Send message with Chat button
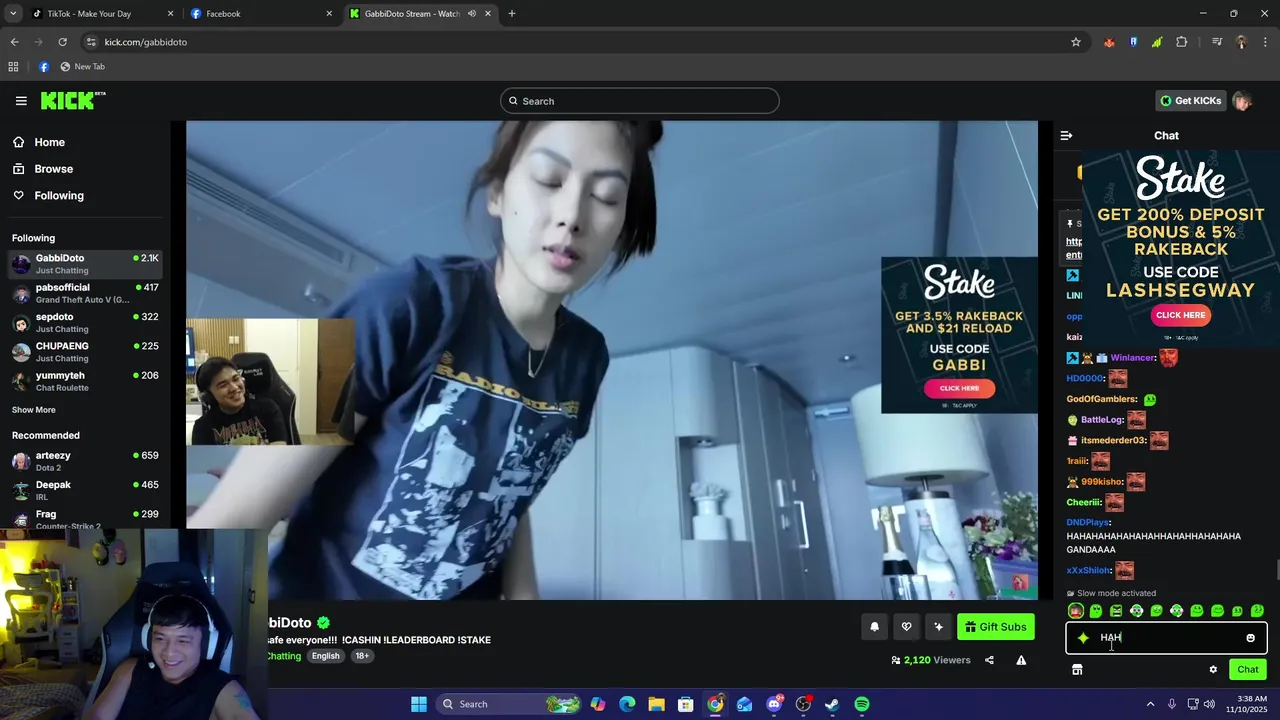1280x720 pixels. coord(1248,670)
